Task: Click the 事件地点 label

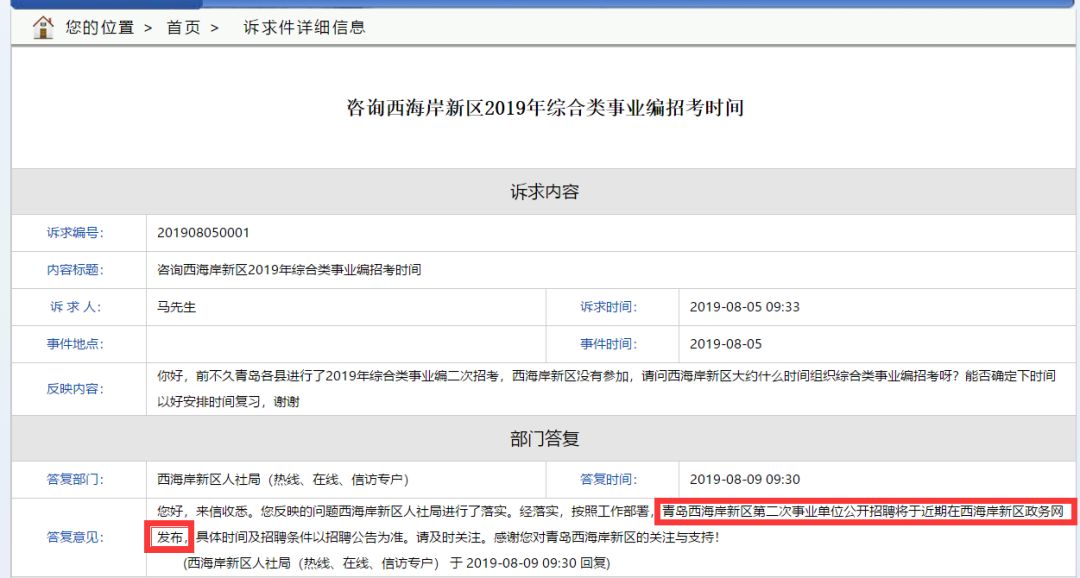Action: click(x=75, y=344)
